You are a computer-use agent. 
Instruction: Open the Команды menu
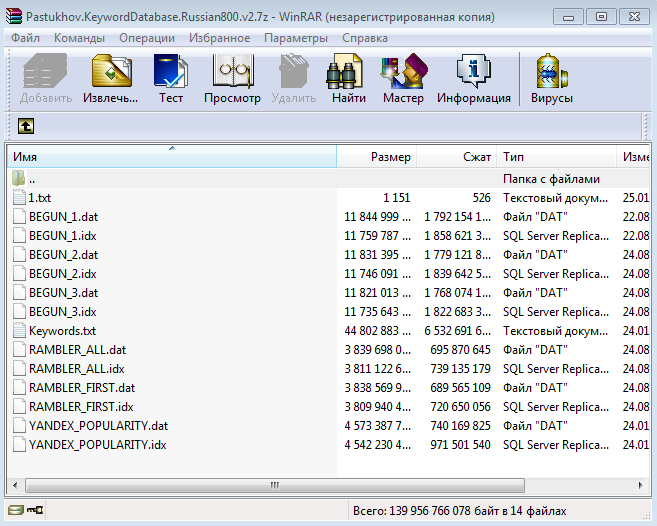[79, 38]
